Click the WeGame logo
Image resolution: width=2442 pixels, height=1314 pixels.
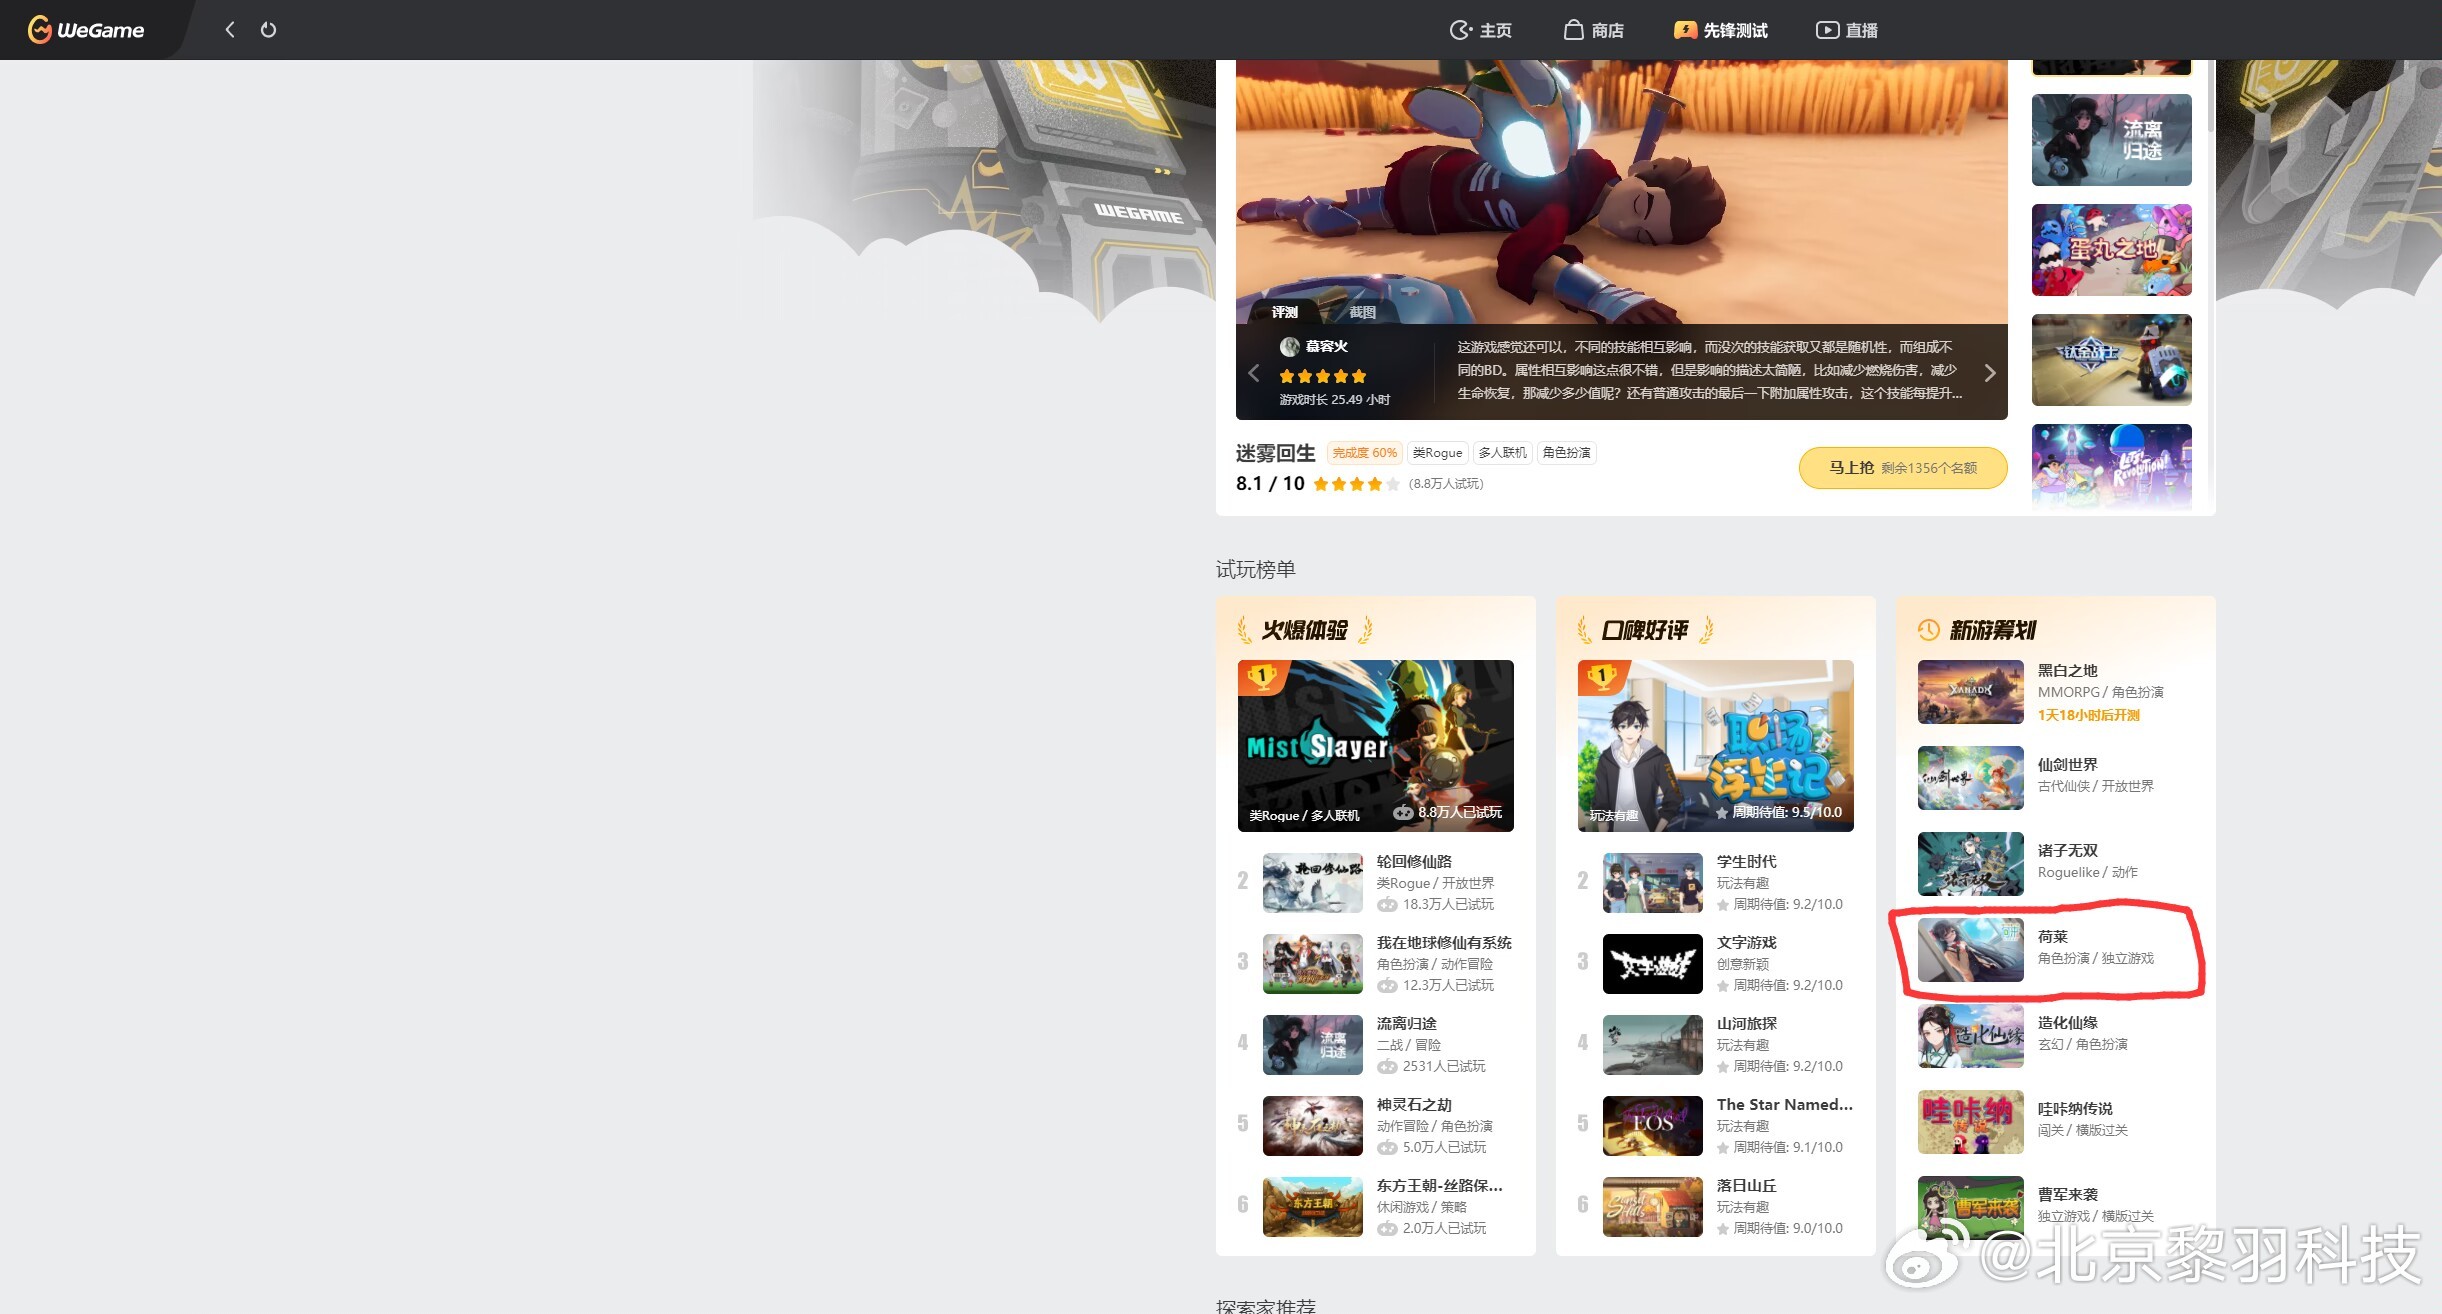pos(86,30)
